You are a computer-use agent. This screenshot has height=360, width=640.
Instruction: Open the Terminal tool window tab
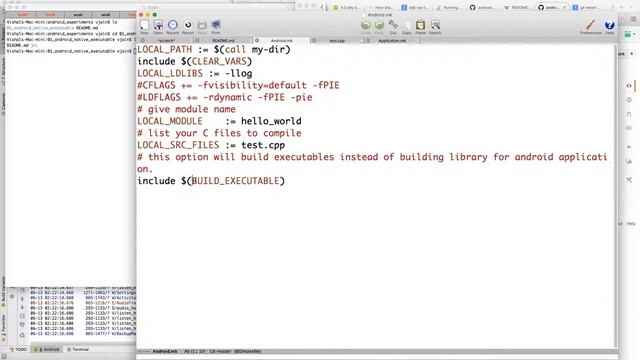[x=78, y=350]
